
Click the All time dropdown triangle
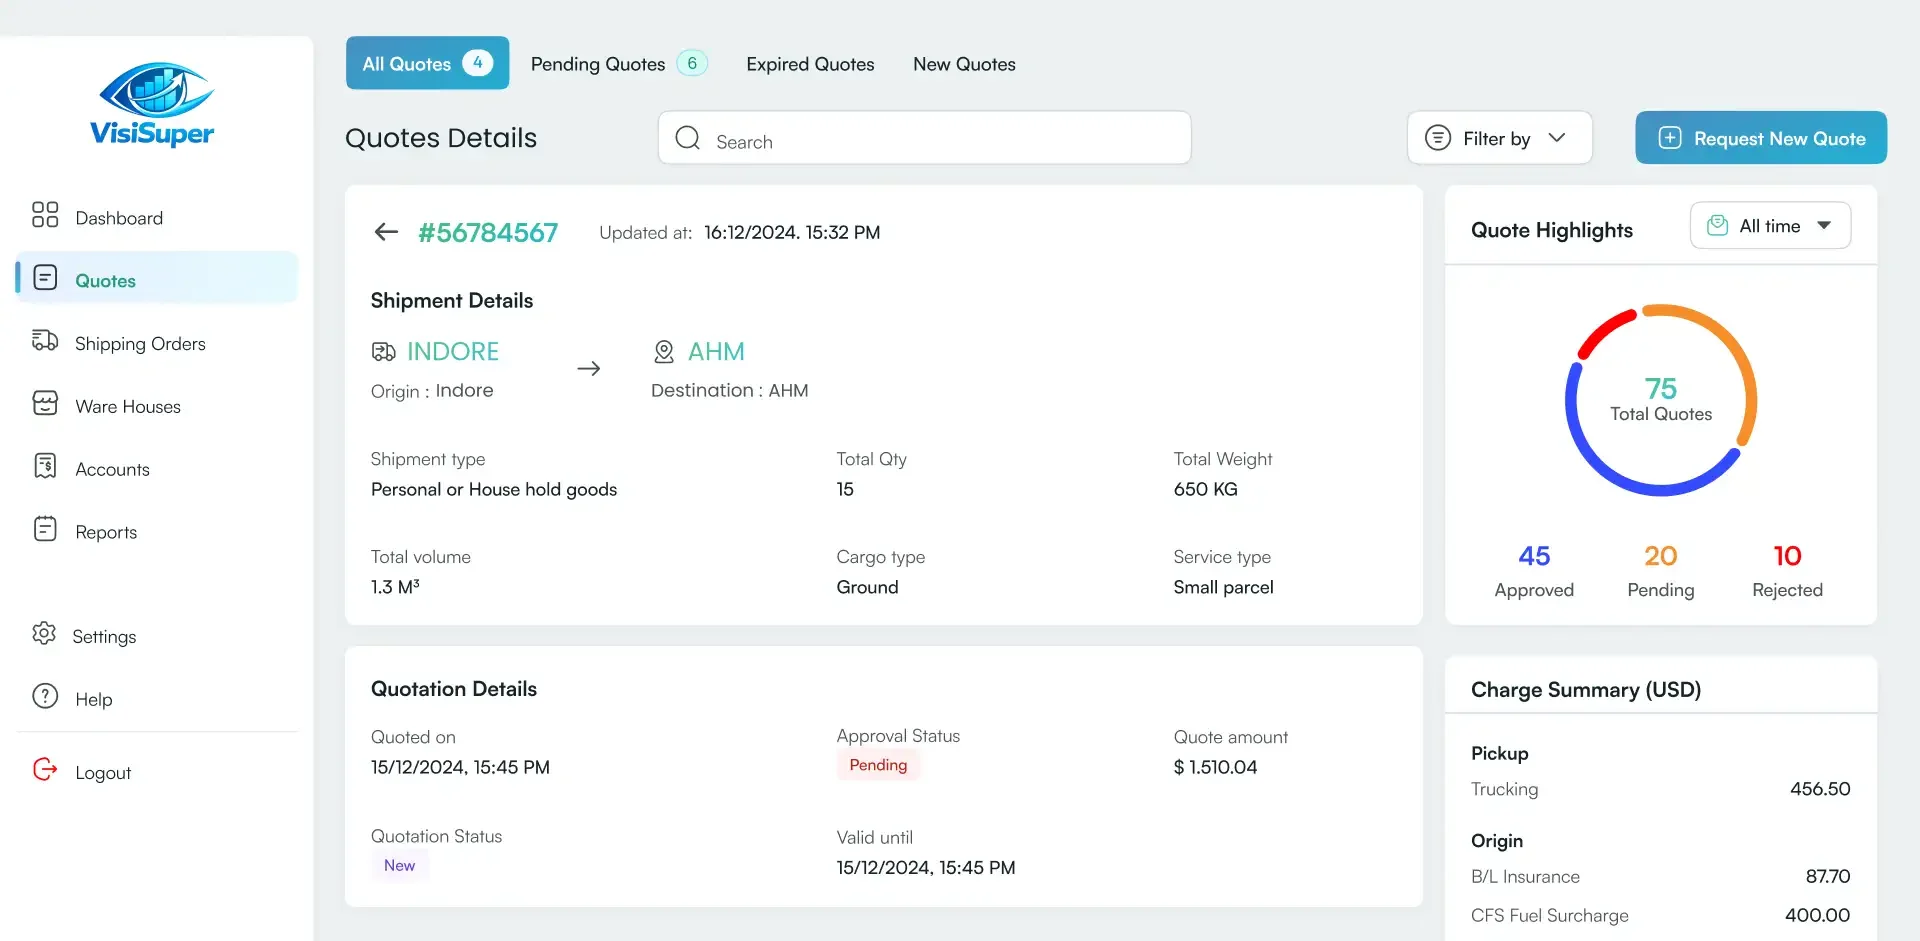(x=1824, y=226)
